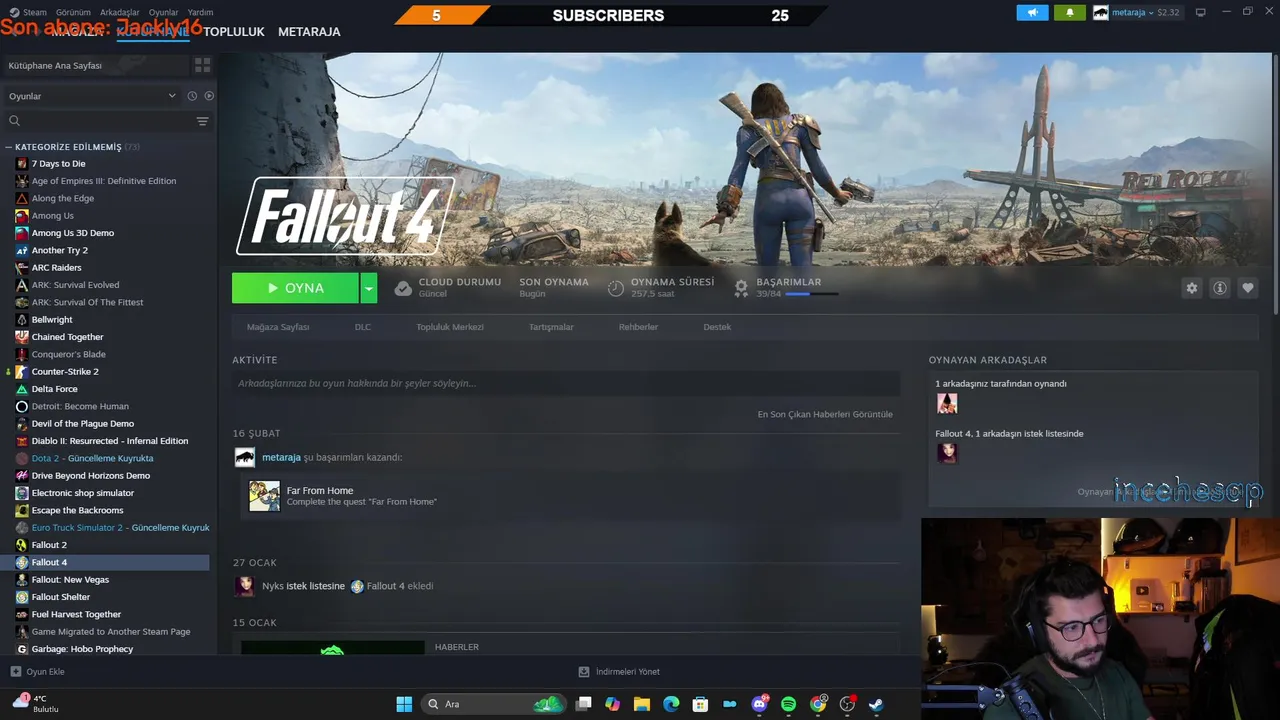The image size is (1280, 720).
Task: Open Microsoft Edge from the taskbar
Action: tap(671, 704)
